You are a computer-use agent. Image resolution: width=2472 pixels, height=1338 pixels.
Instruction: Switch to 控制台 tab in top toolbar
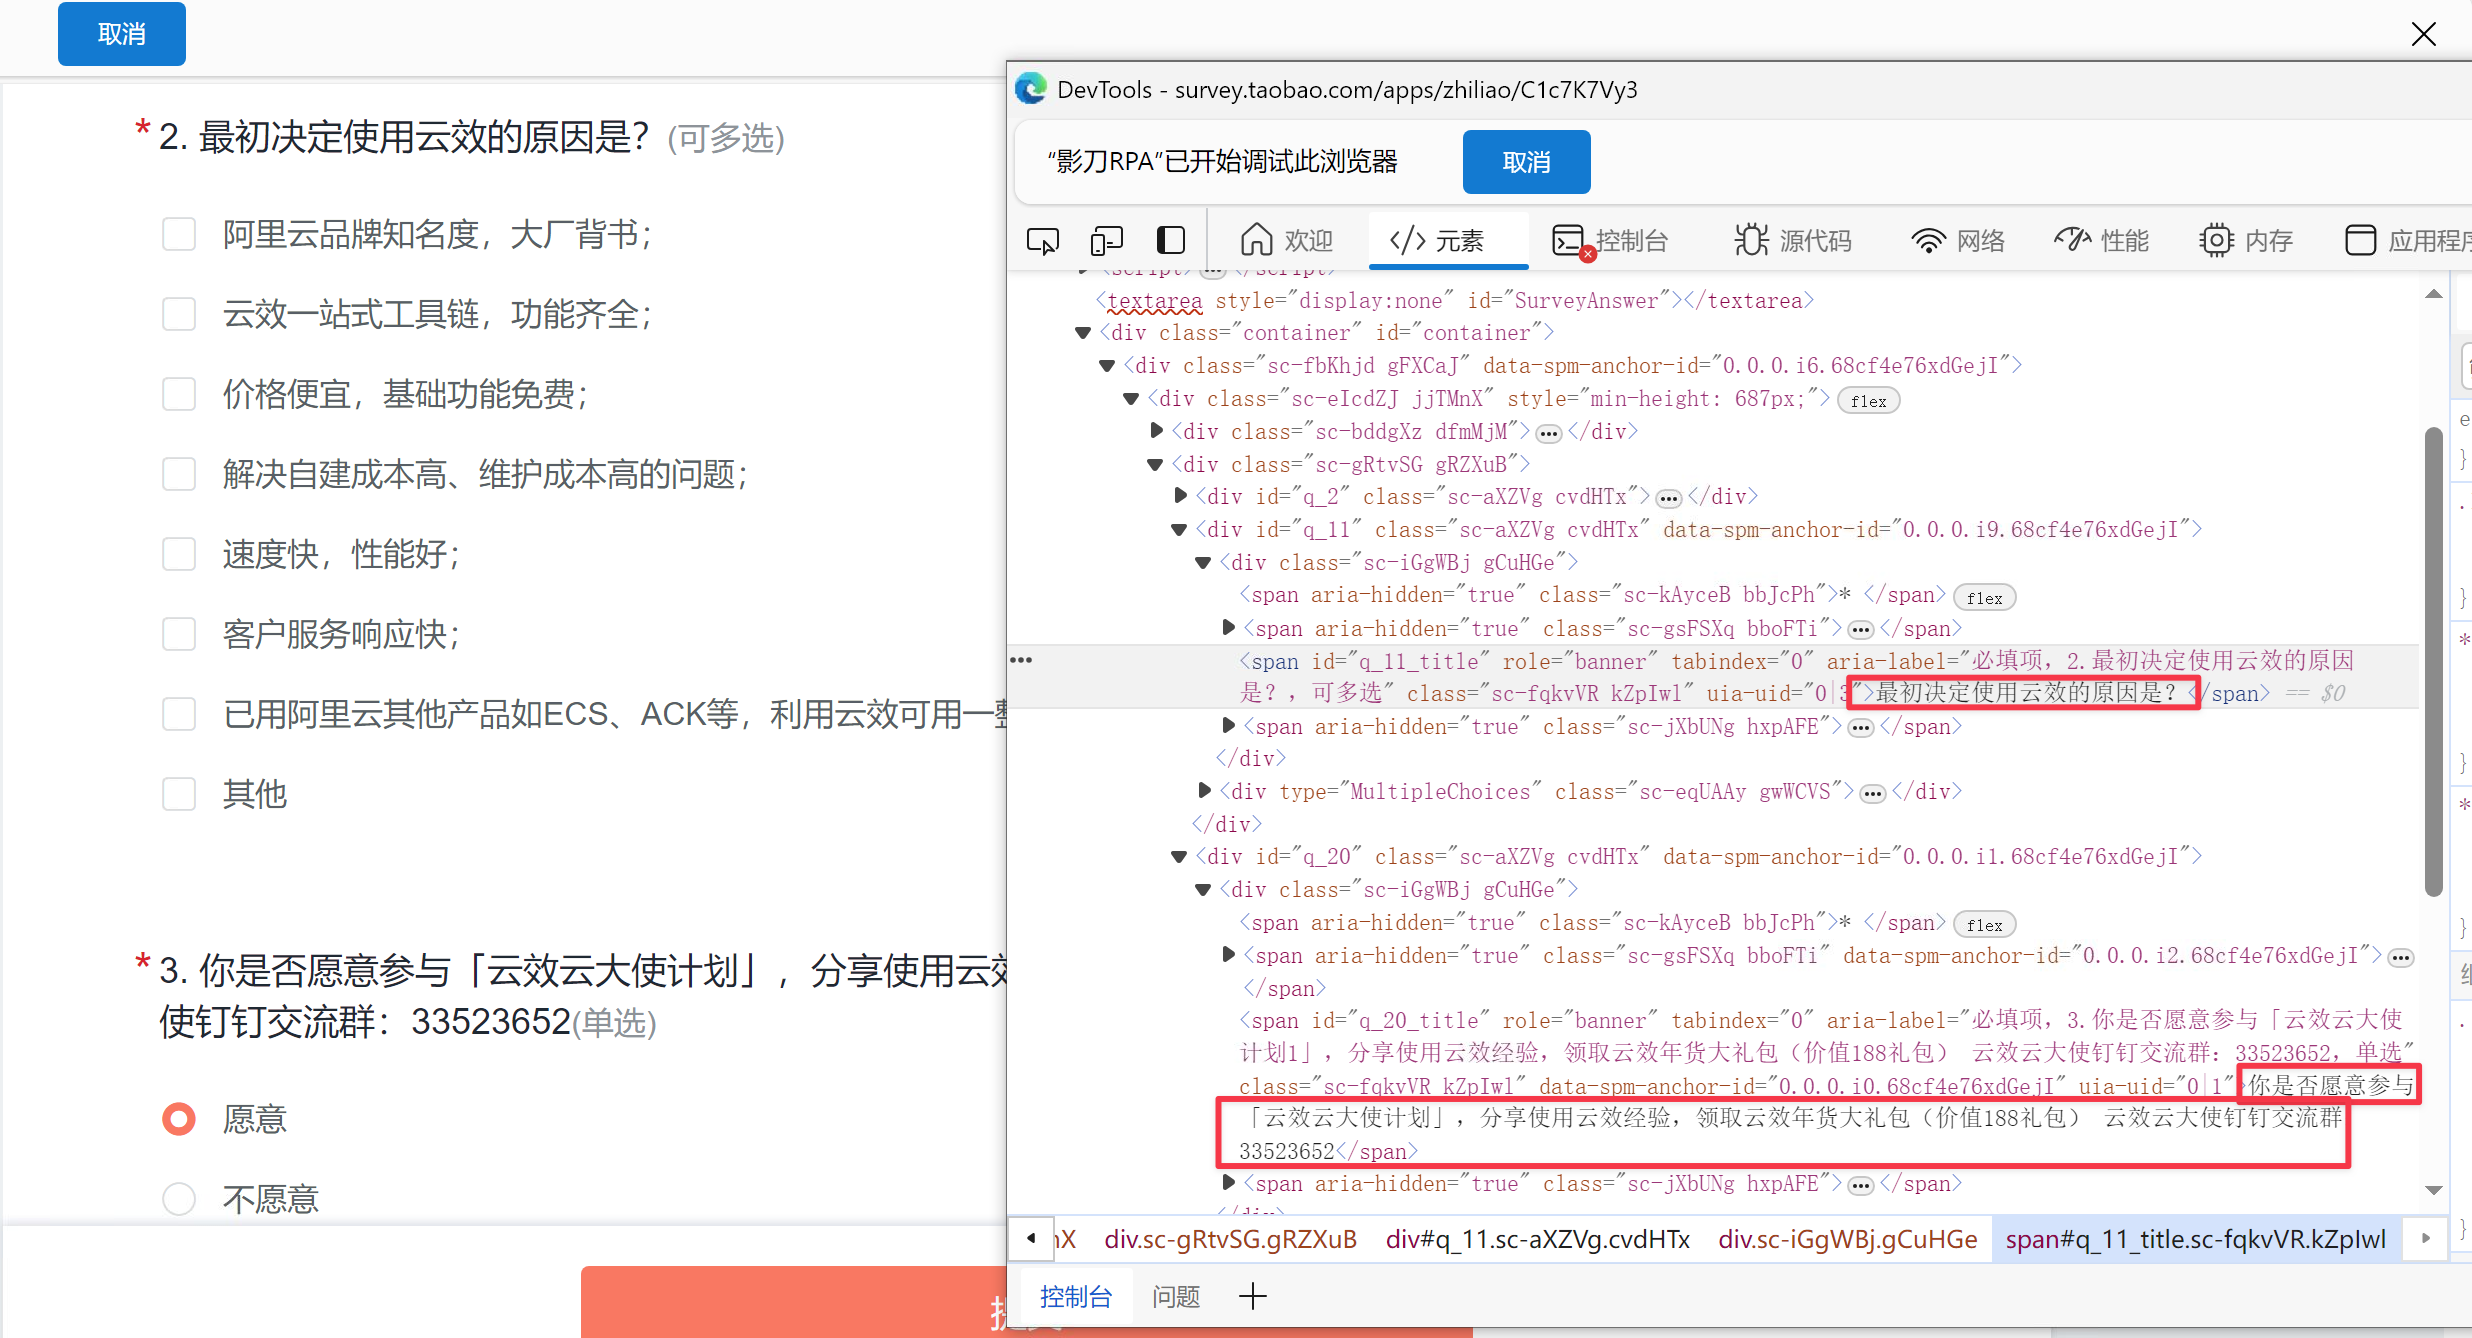pos(1611,241)
